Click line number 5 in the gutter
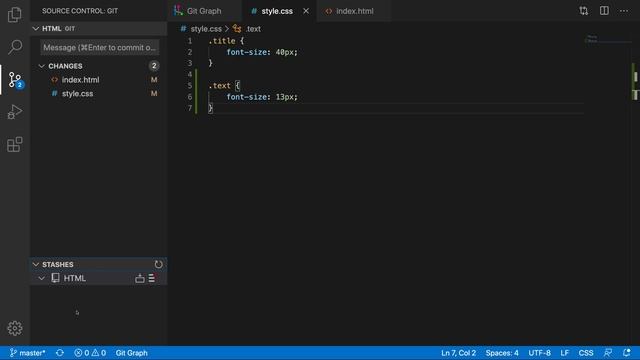The image size is (640, 360). click(x=189, y=85)
